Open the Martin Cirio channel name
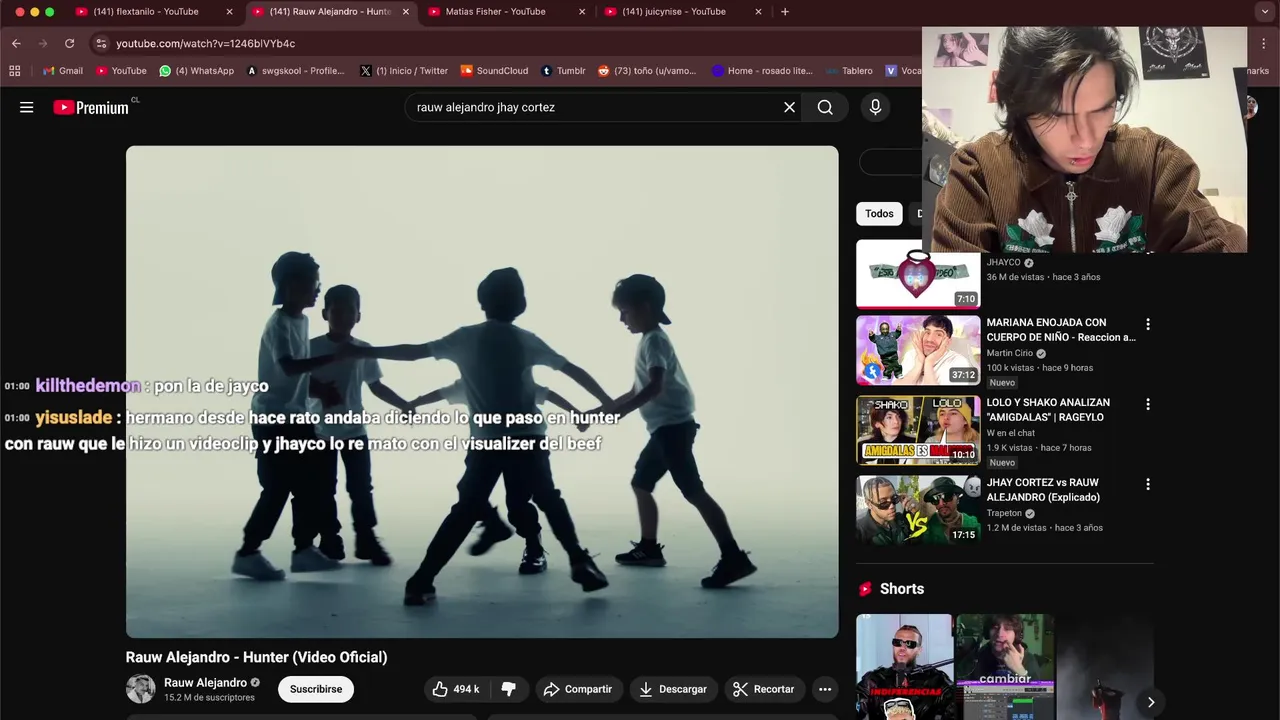Screen dimensions: 1280x720 1010,353
